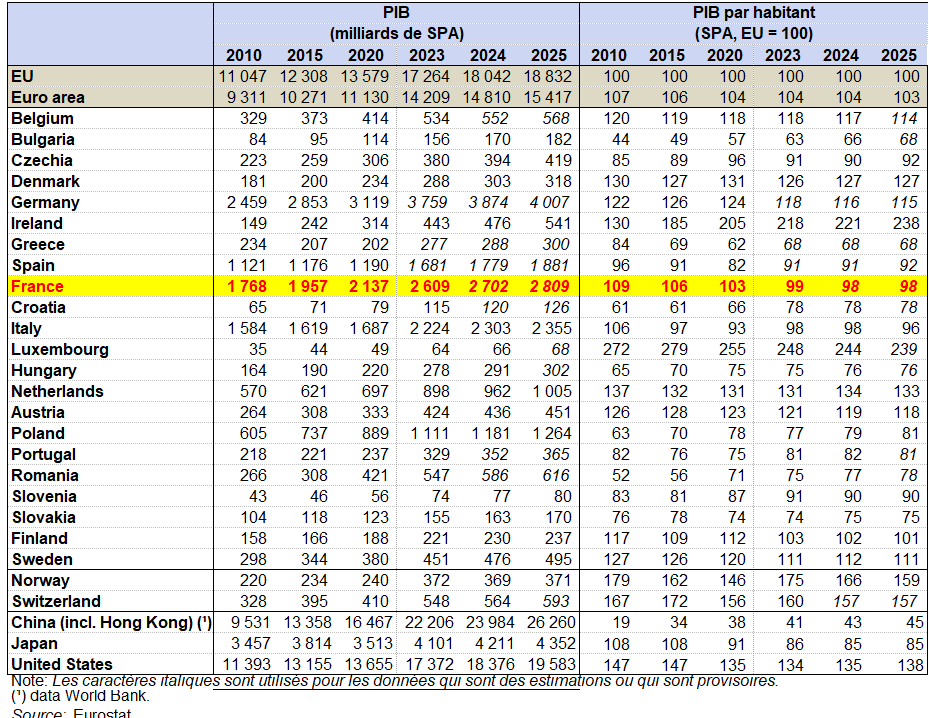Select the Germany row label
Image resolution: width=929 pixels, height=718 pixels.
coord(45,203)
